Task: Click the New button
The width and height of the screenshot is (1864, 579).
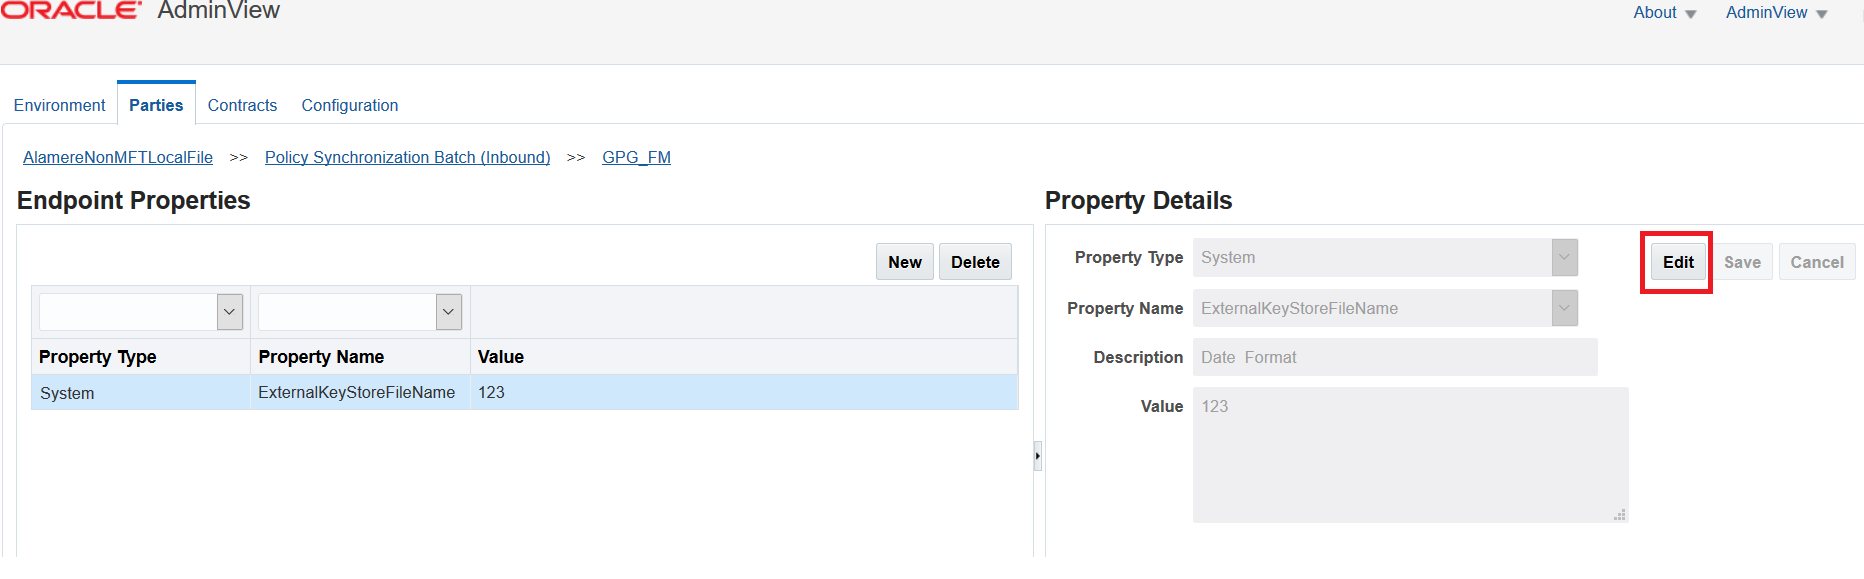Action: [x=904, y=261]
